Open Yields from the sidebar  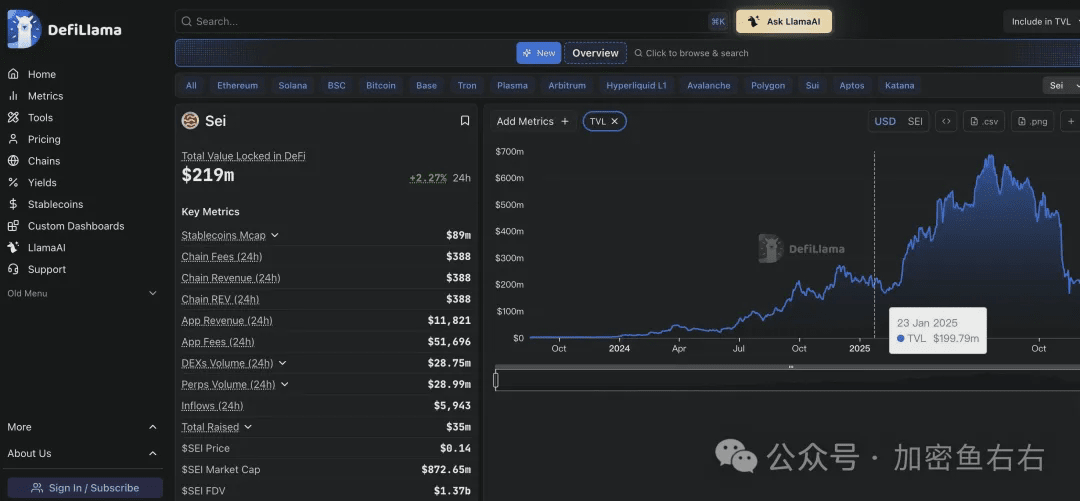pyautogui.click(x=42, y=183)
